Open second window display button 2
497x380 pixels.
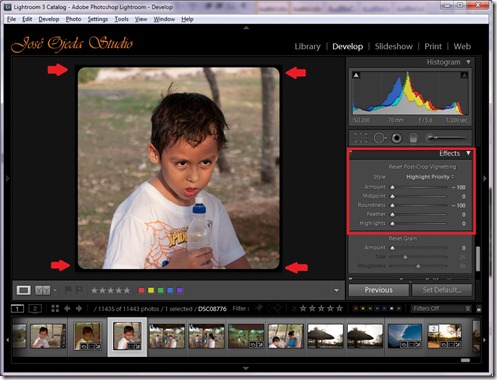point(35,309)
